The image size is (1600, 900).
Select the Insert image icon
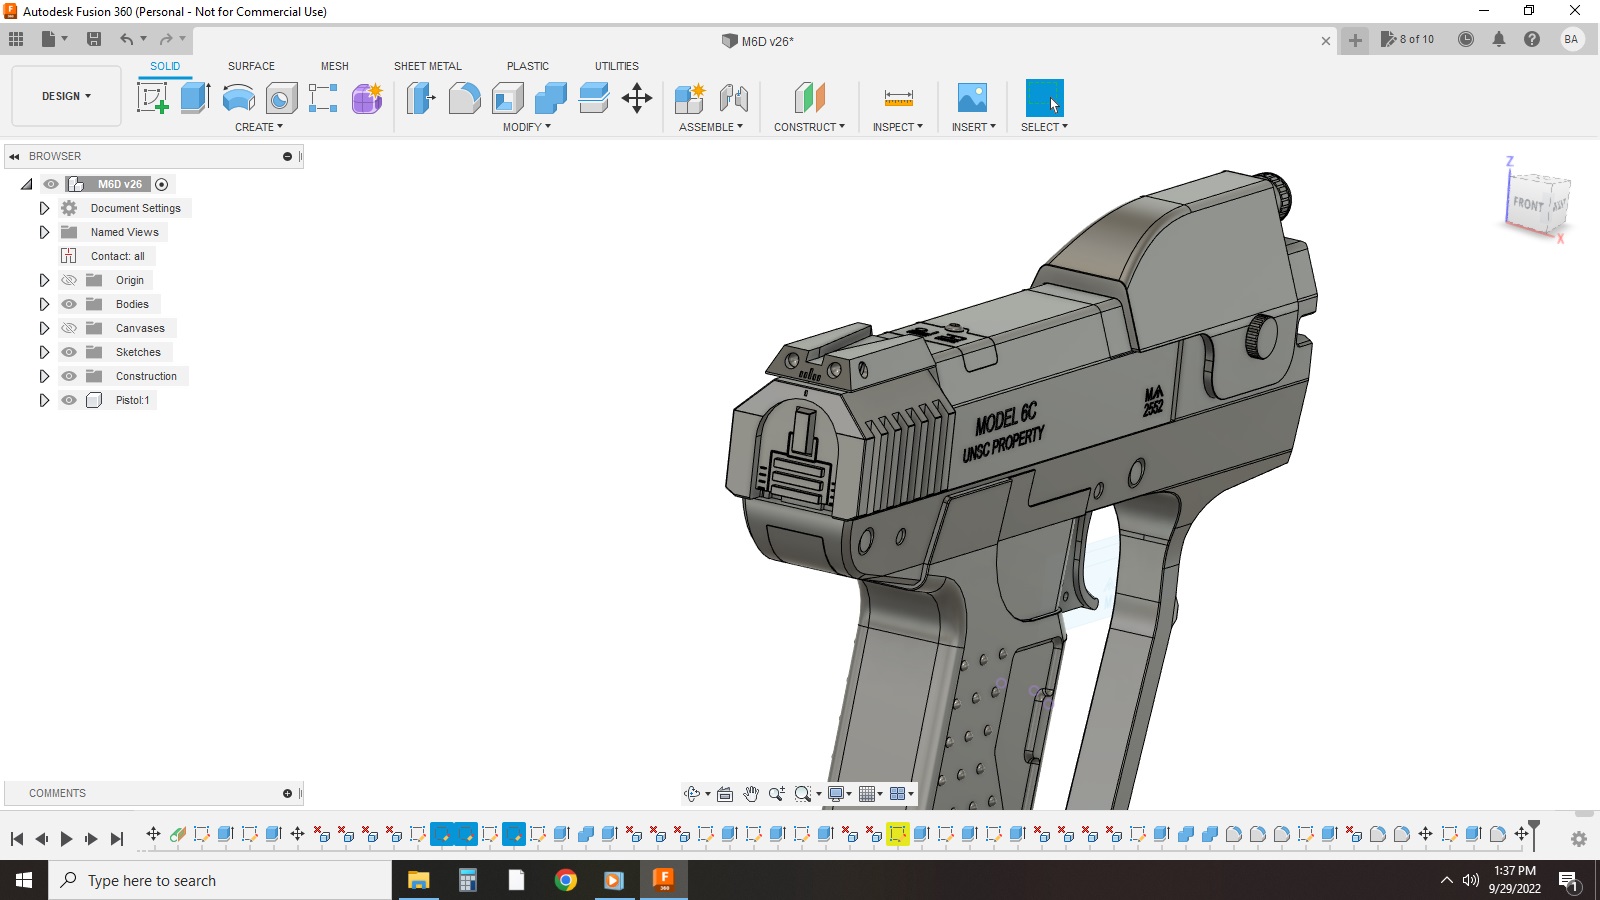[x=972, y=98]
